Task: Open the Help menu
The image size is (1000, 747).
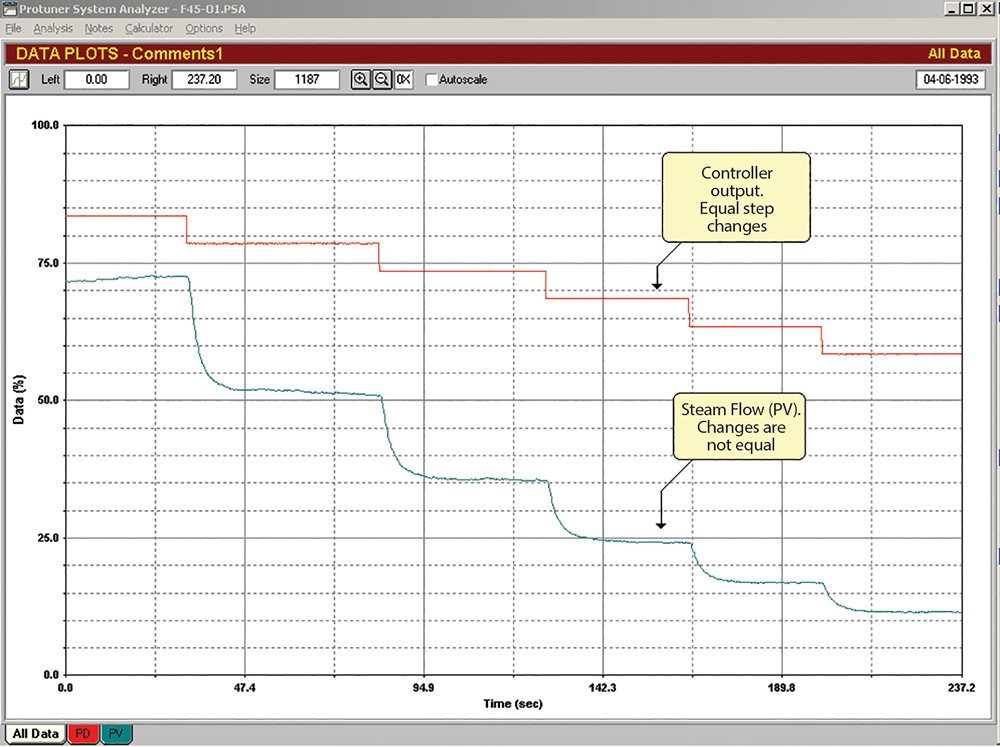Action: [245, 29]
